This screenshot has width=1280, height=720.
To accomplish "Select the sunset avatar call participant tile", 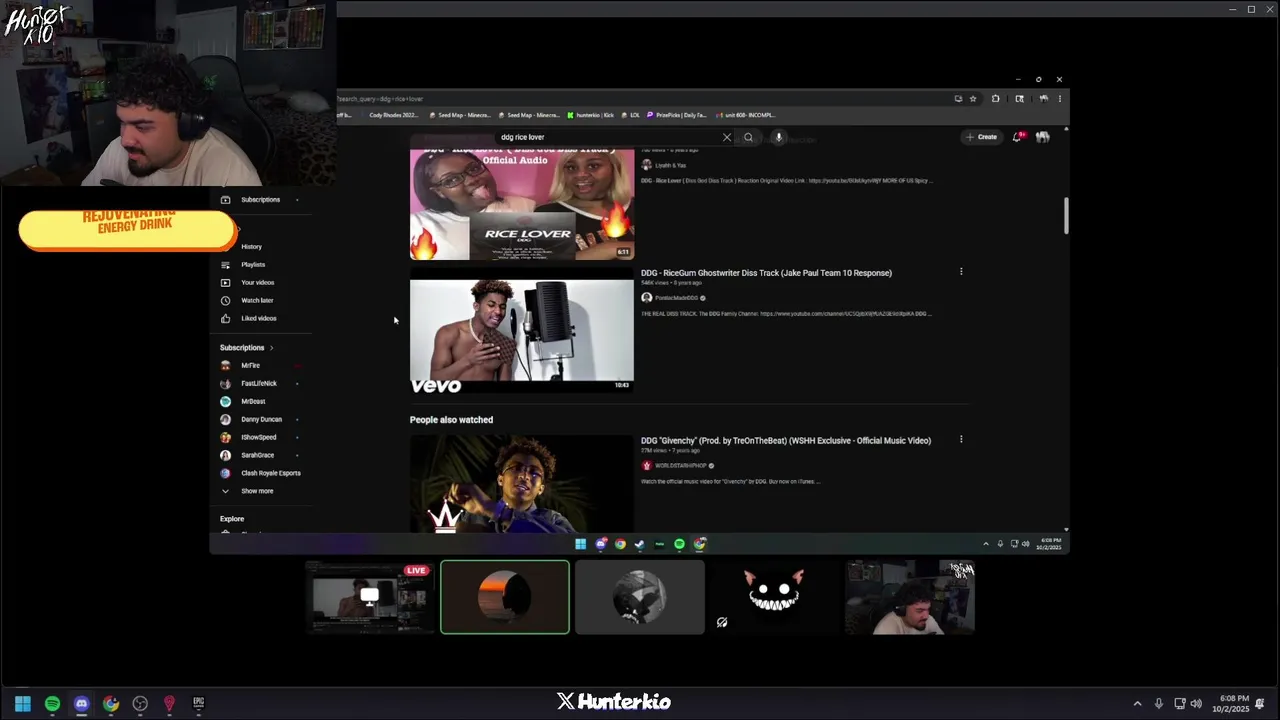I will (505, 598).
